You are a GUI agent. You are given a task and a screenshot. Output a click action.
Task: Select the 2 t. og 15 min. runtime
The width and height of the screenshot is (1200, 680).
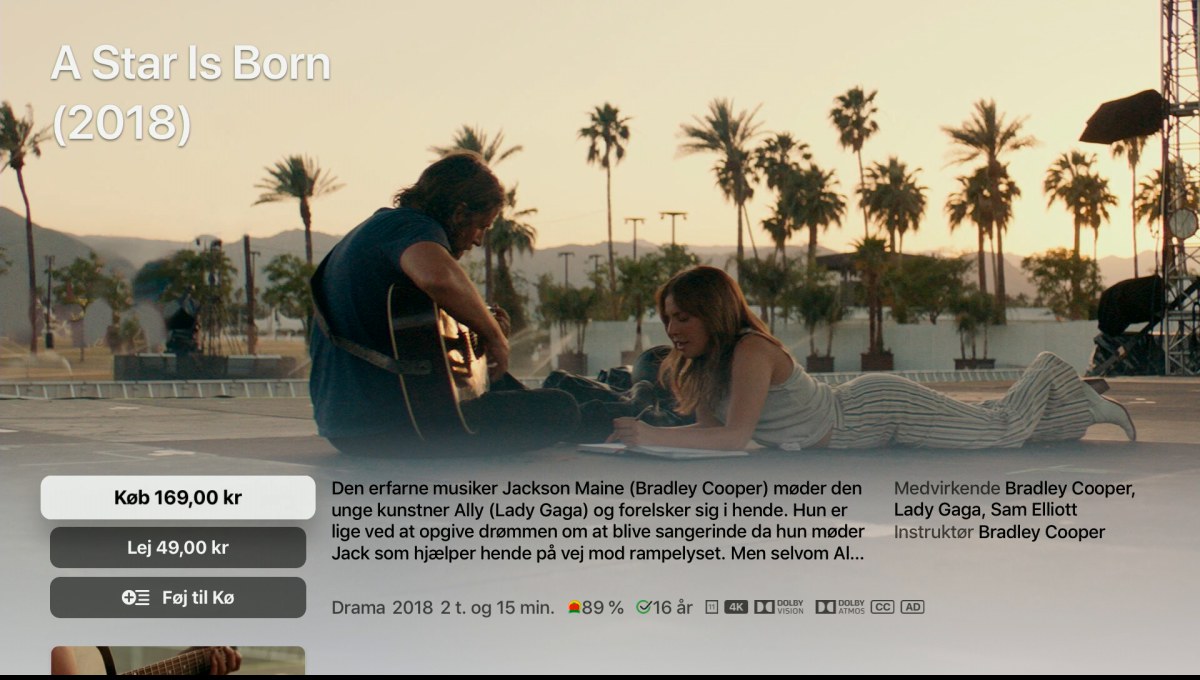[x=497, y=607]
